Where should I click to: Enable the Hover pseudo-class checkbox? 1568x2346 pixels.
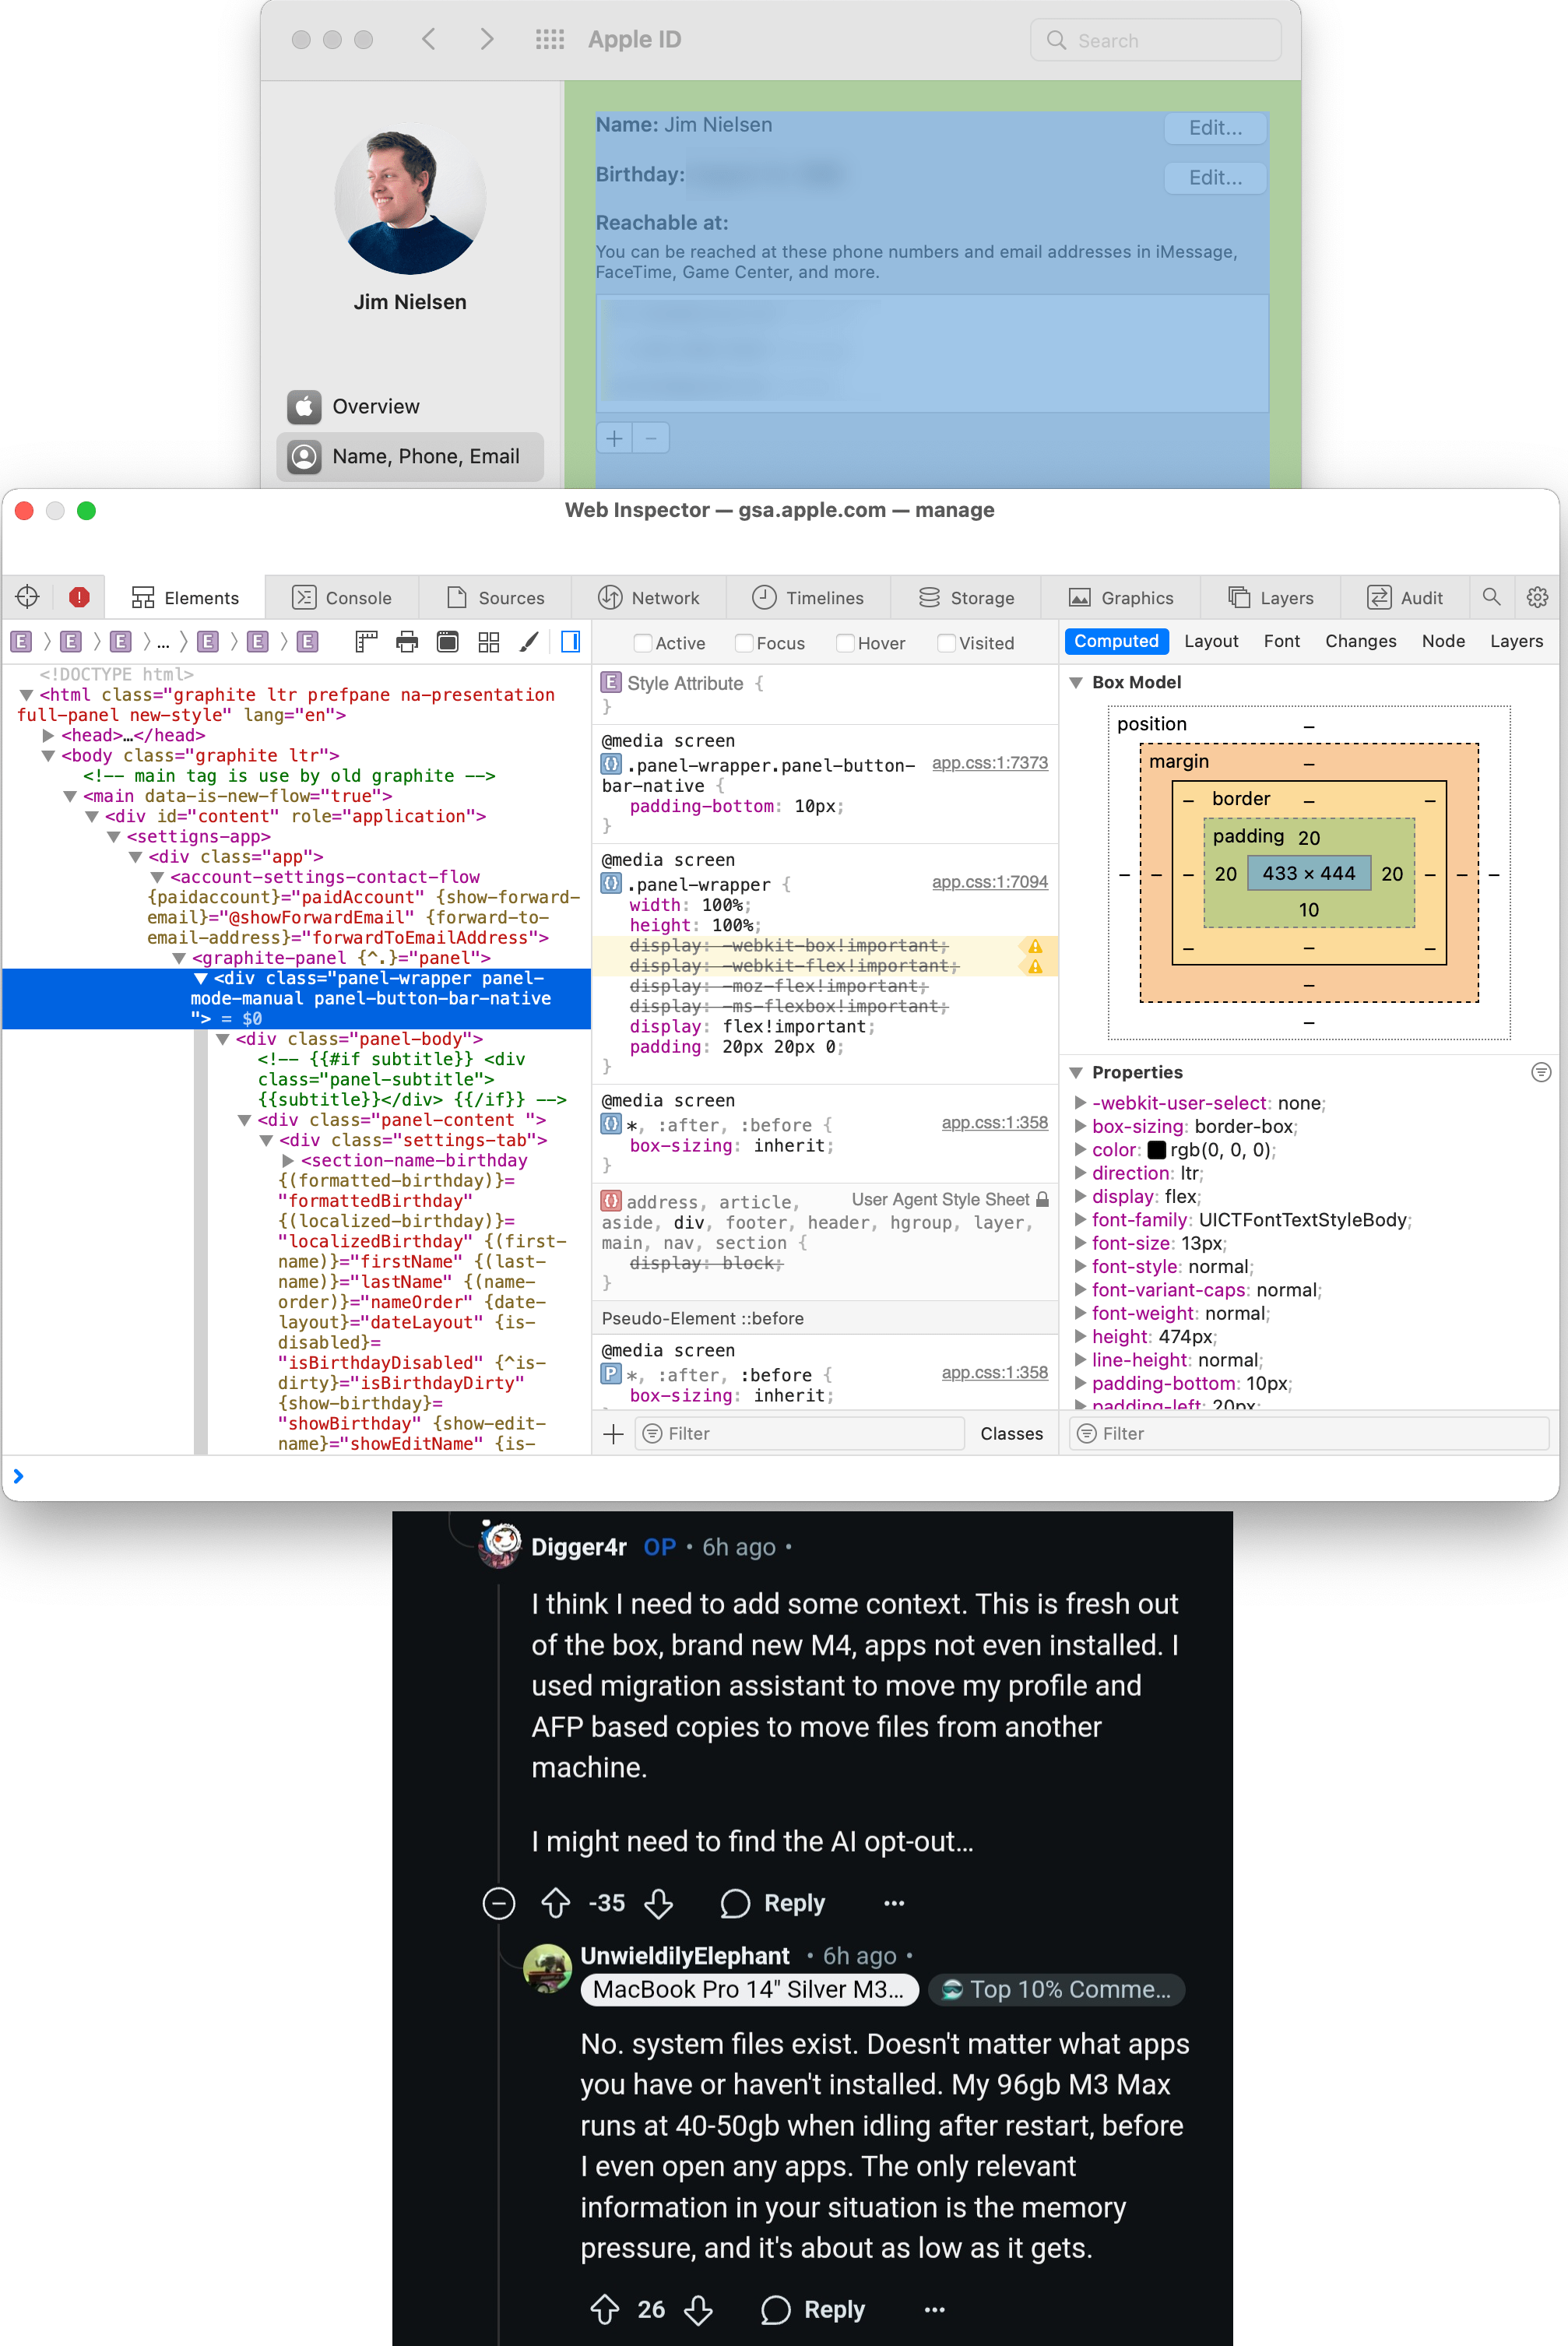tap(845, 643)
